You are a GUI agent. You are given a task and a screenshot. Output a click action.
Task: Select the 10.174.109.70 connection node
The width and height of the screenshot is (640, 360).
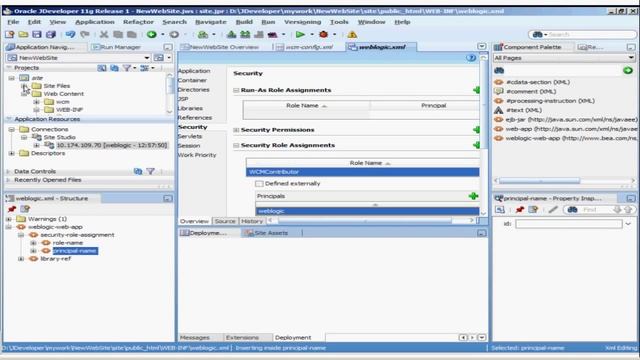pyautogui.click(x=111, y=145)
